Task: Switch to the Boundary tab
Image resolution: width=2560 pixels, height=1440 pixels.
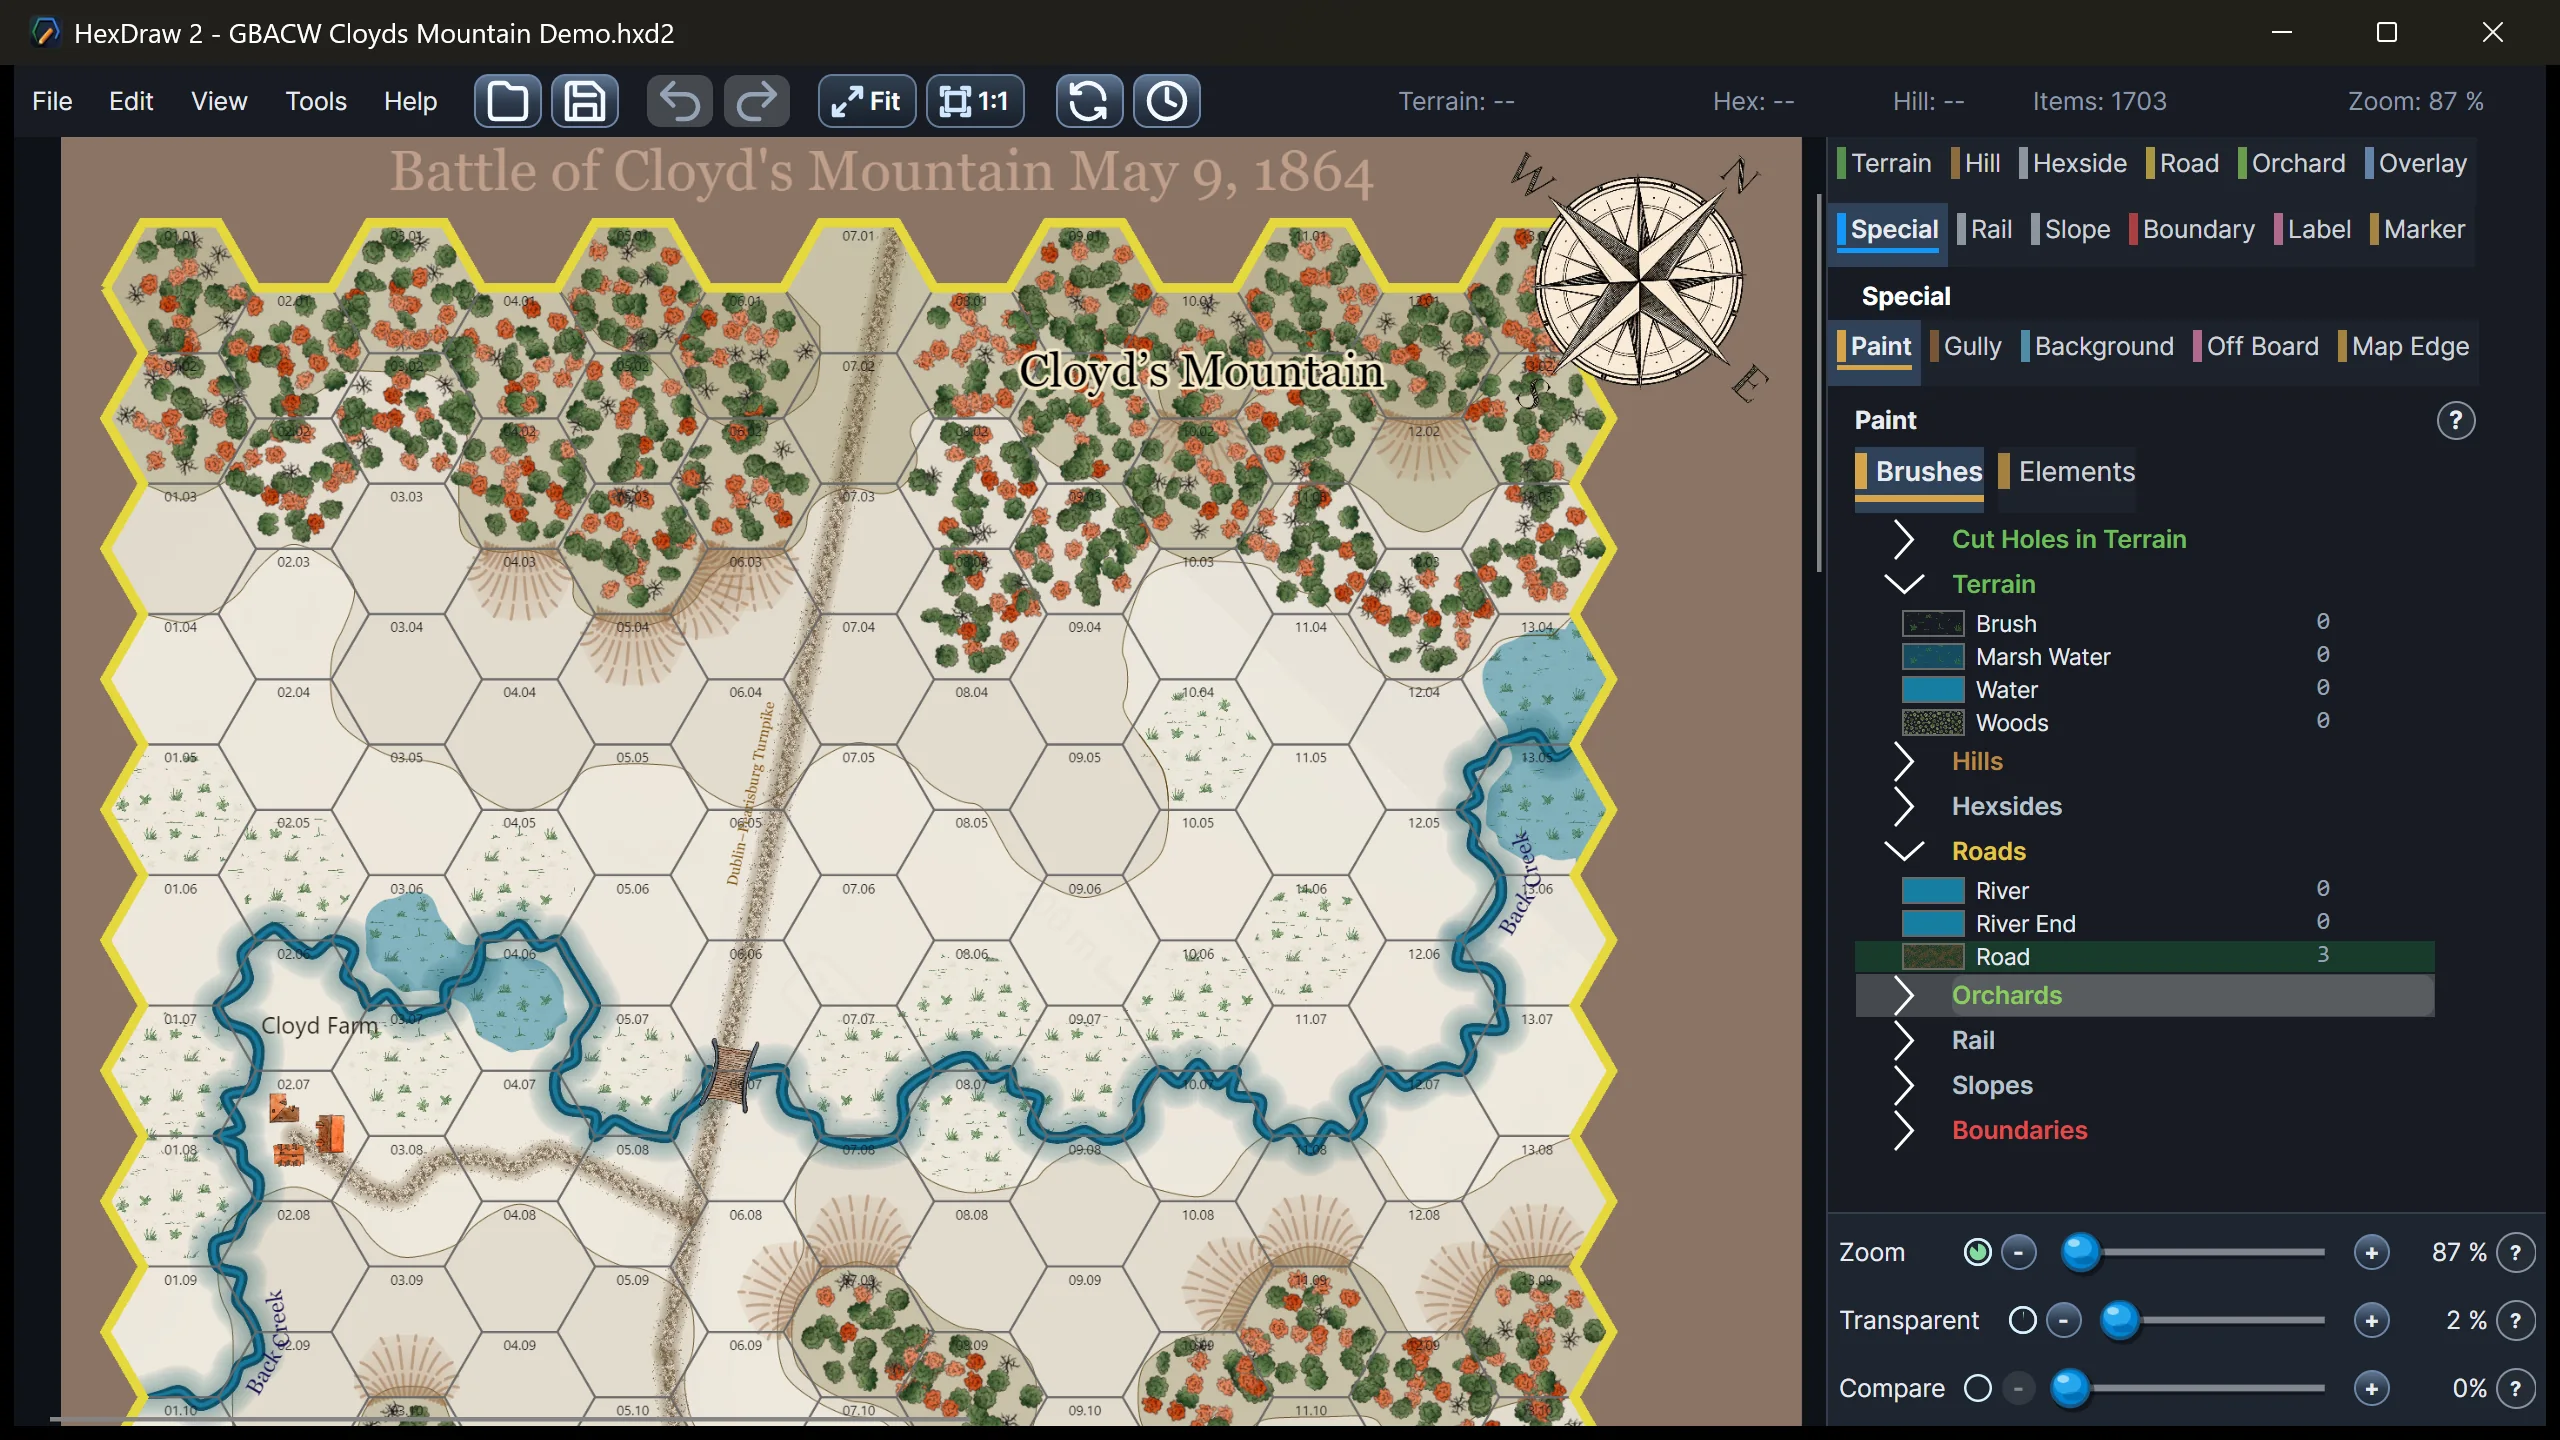Action: tap(2193, 229)
